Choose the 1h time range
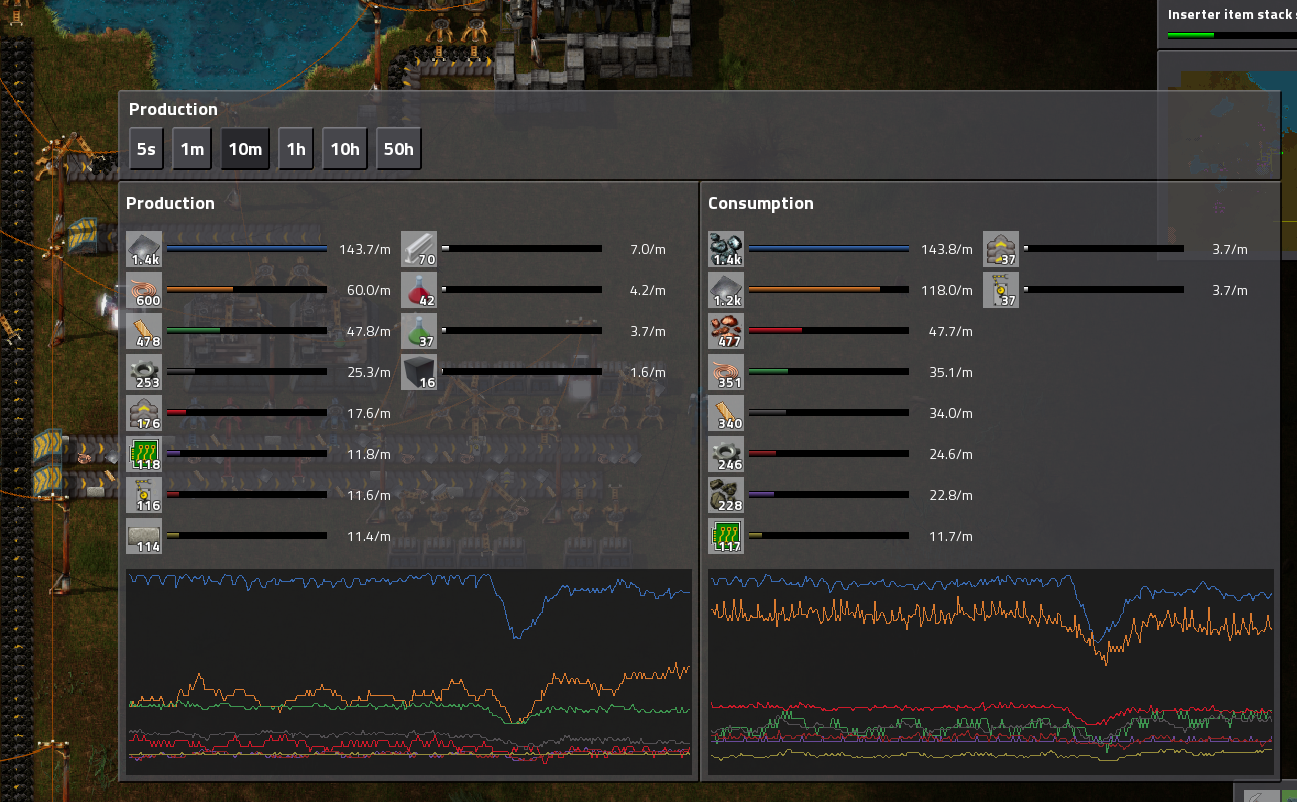This screenshot has height=802, width=1297. [x=296, y=149]
